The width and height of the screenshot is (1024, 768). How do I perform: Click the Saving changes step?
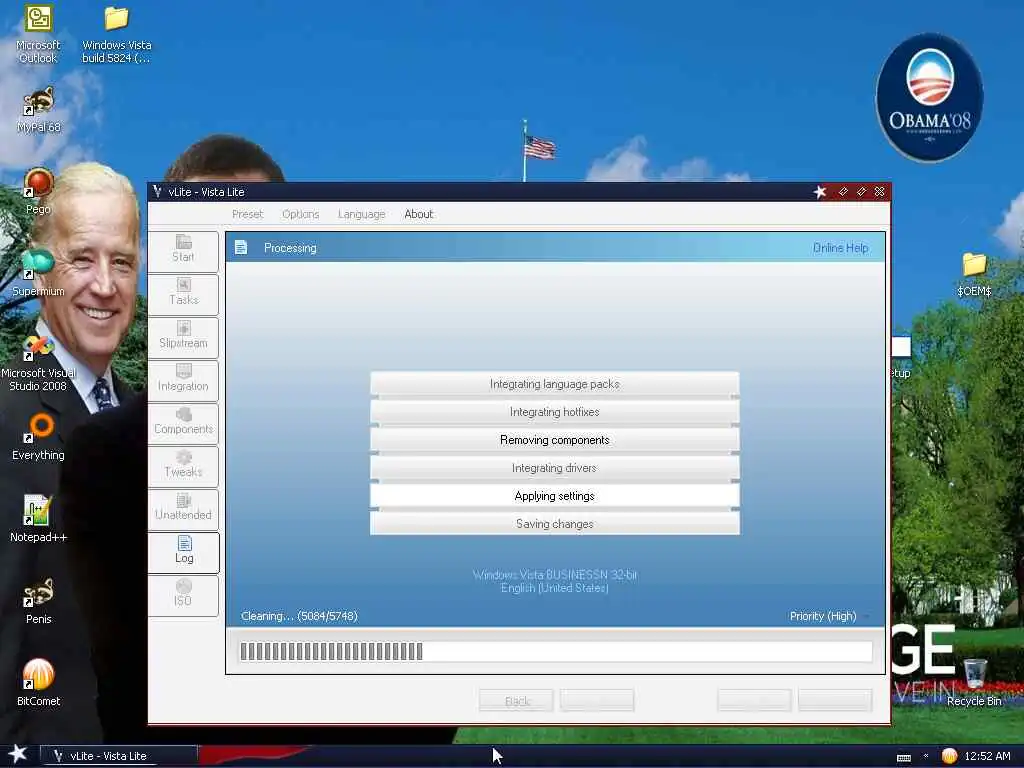(554, 524)
